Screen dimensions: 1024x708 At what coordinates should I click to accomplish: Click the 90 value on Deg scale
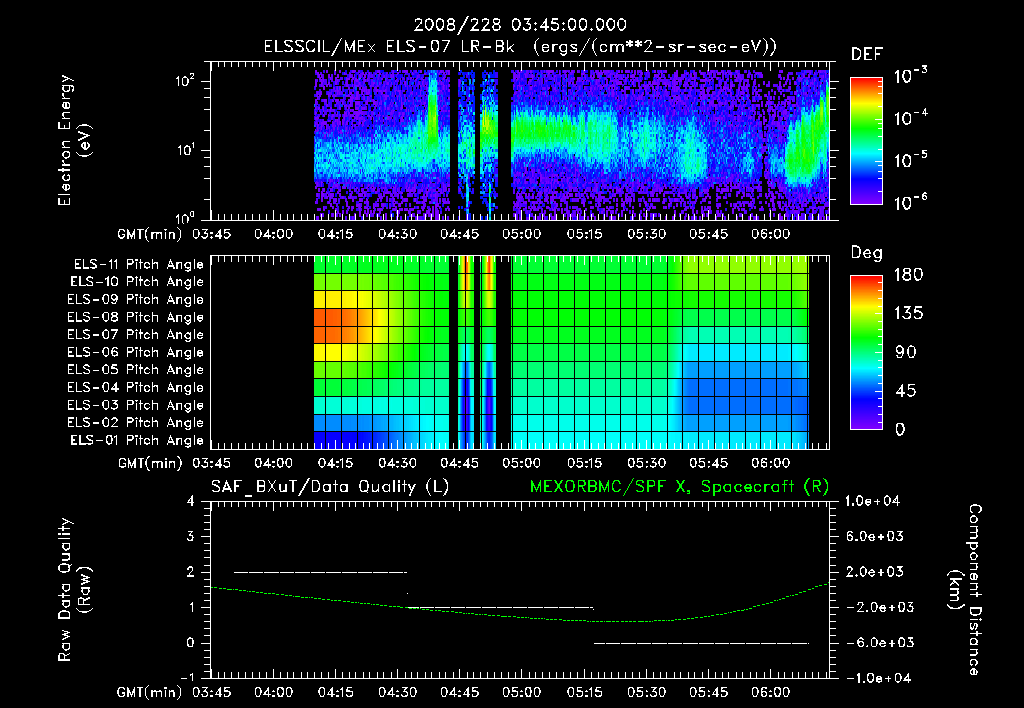point(906,352)
